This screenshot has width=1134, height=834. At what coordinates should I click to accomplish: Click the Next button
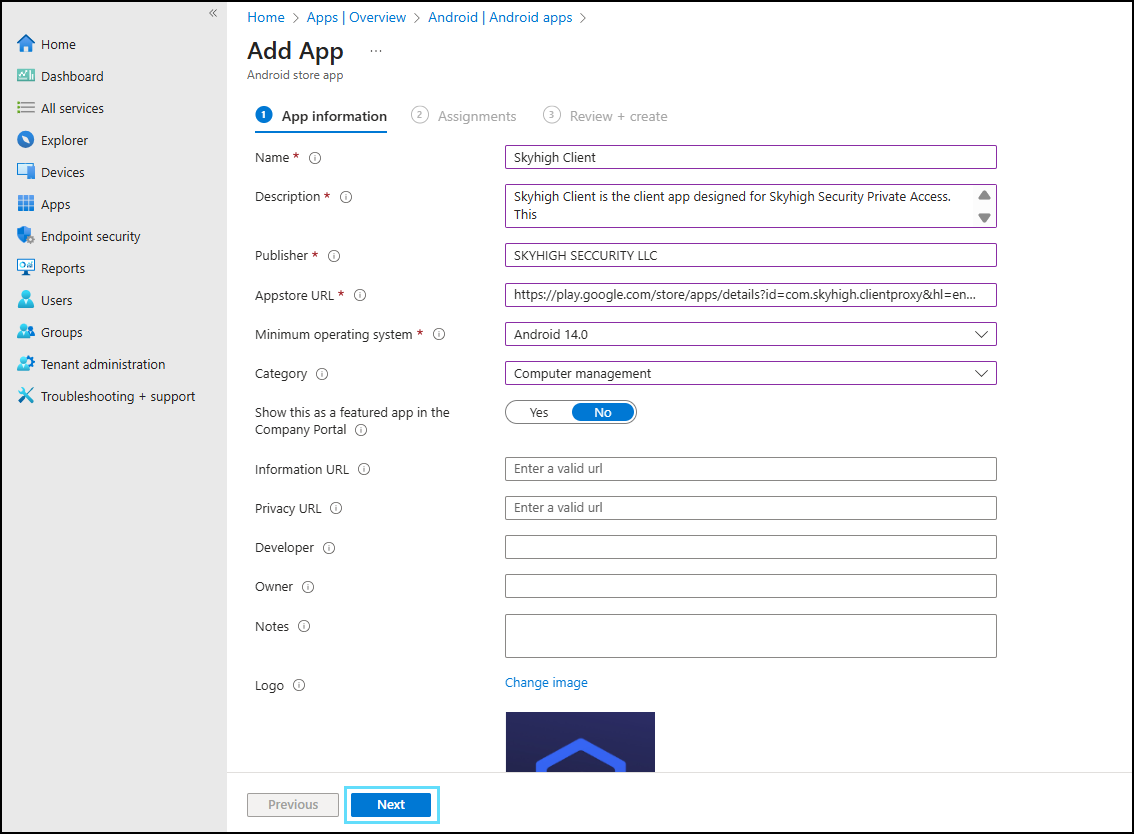click(x=391, y=804)
